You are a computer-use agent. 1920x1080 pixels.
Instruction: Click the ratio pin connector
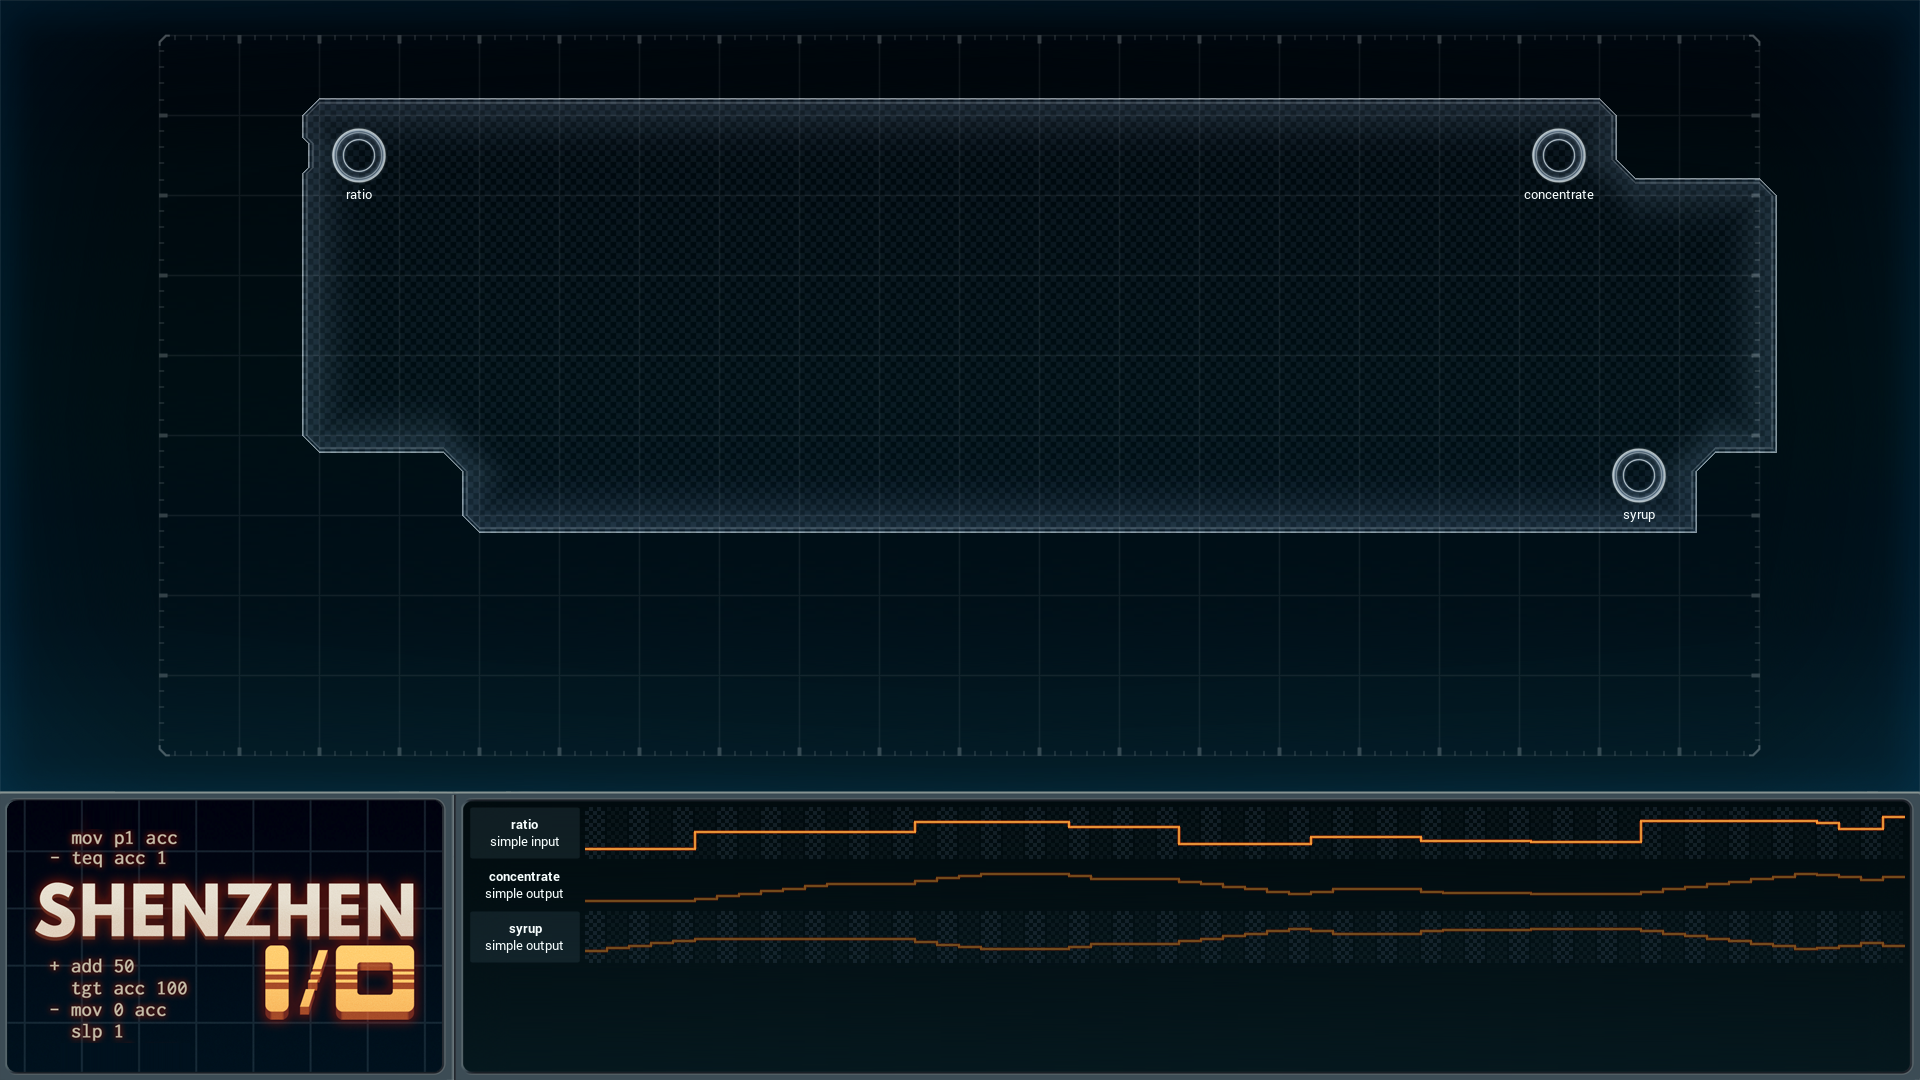359,155
